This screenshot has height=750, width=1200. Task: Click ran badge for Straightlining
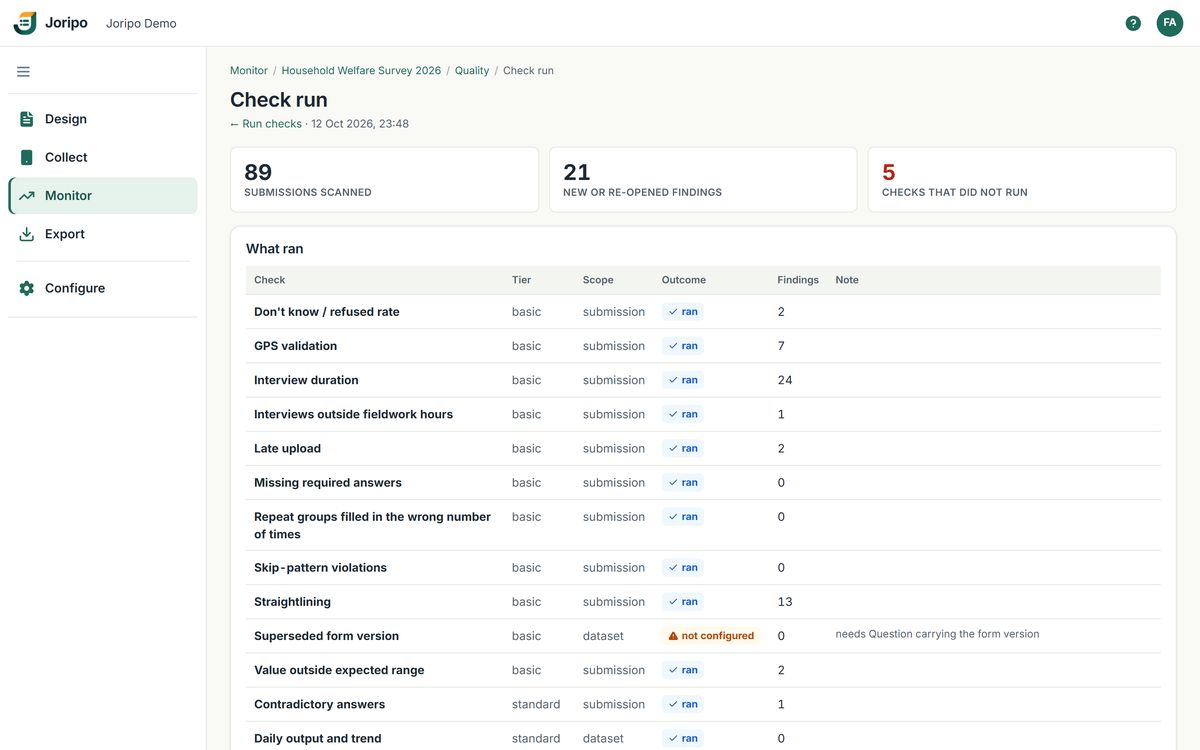tap(683, 601)
